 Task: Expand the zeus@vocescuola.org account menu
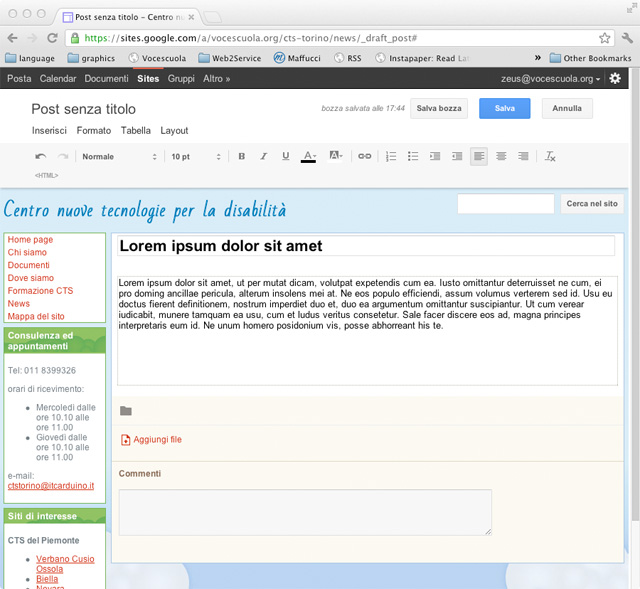551,78
